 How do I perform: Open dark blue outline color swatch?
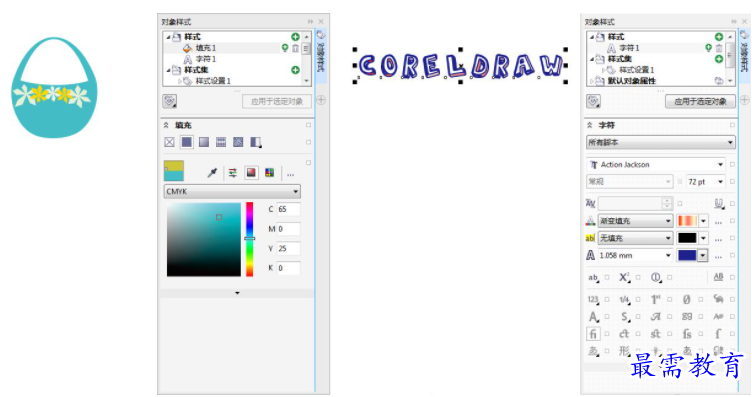692,256
